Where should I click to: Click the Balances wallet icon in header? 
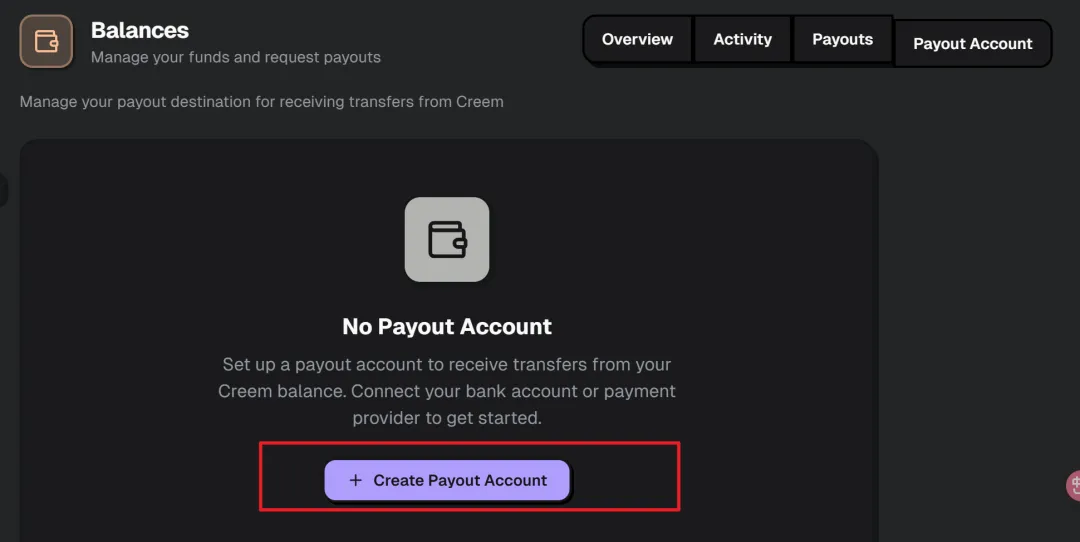pyautogui.click(x=46, y=42)
